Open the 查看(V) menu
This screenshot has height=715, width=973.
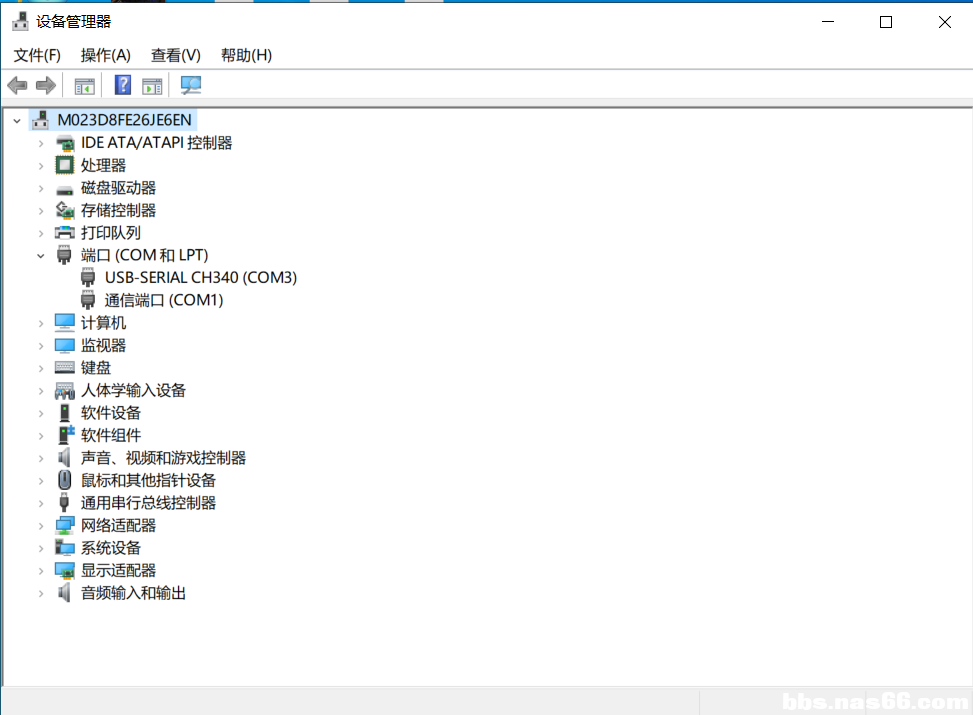coord(175,55)
